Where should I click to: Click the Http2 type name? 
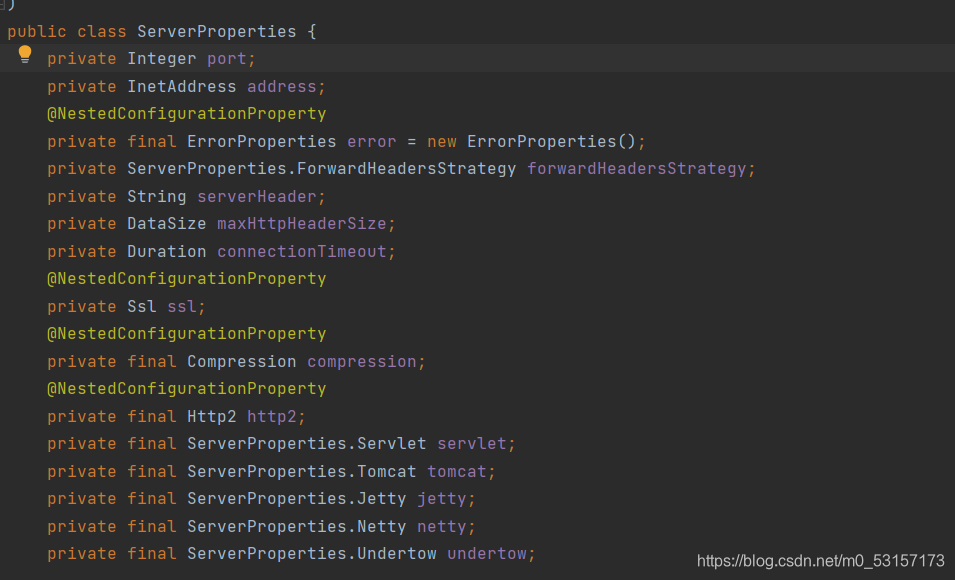pyautogui.click(x=211, y=417)
